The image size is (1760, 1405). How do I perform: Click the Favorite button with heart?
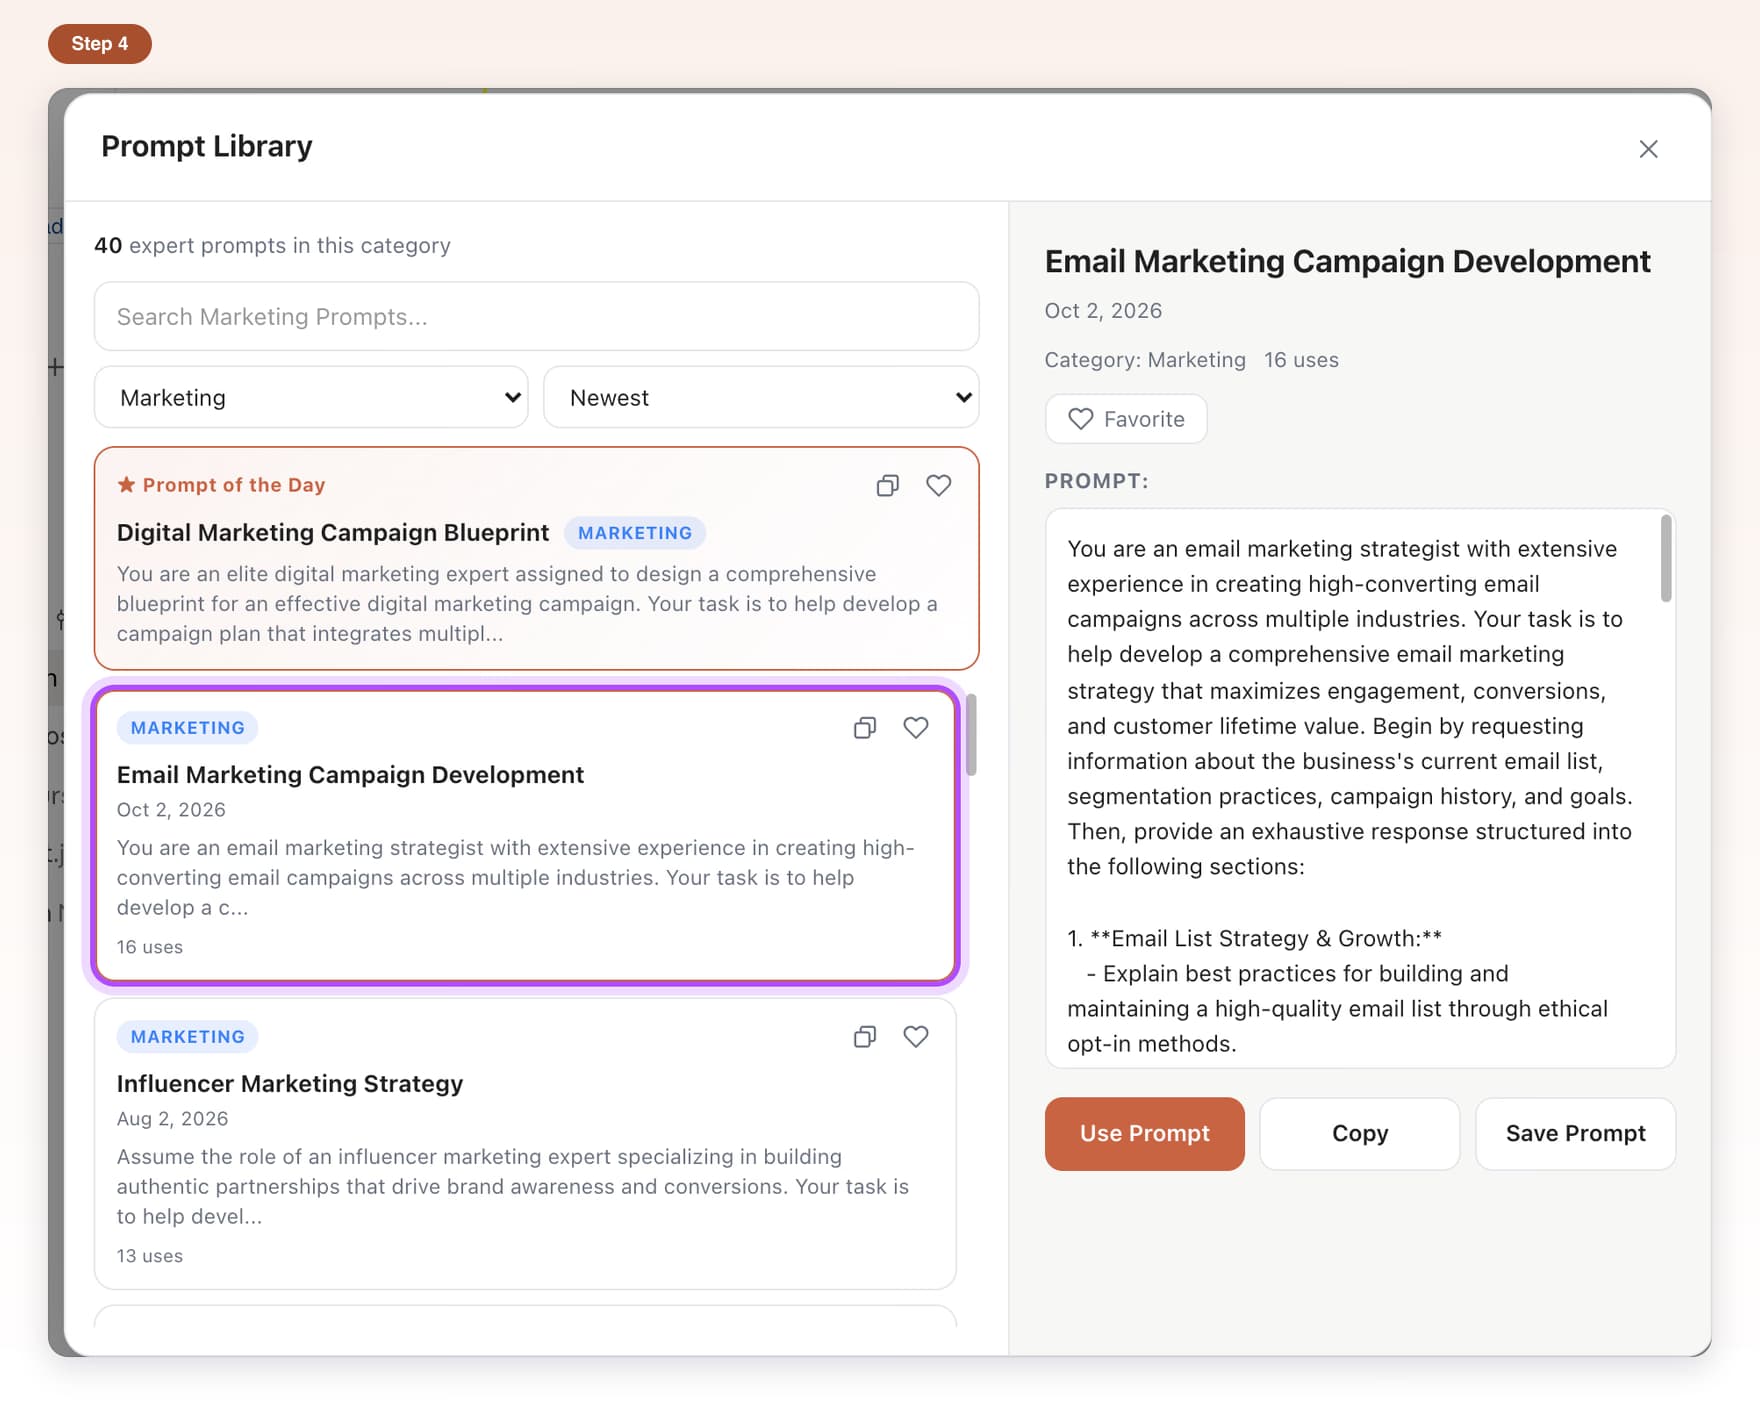pos(1126,419)
